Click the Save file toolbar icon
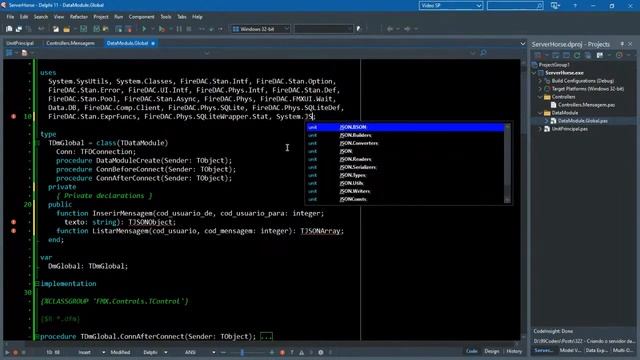 click(x=83, y=29)
